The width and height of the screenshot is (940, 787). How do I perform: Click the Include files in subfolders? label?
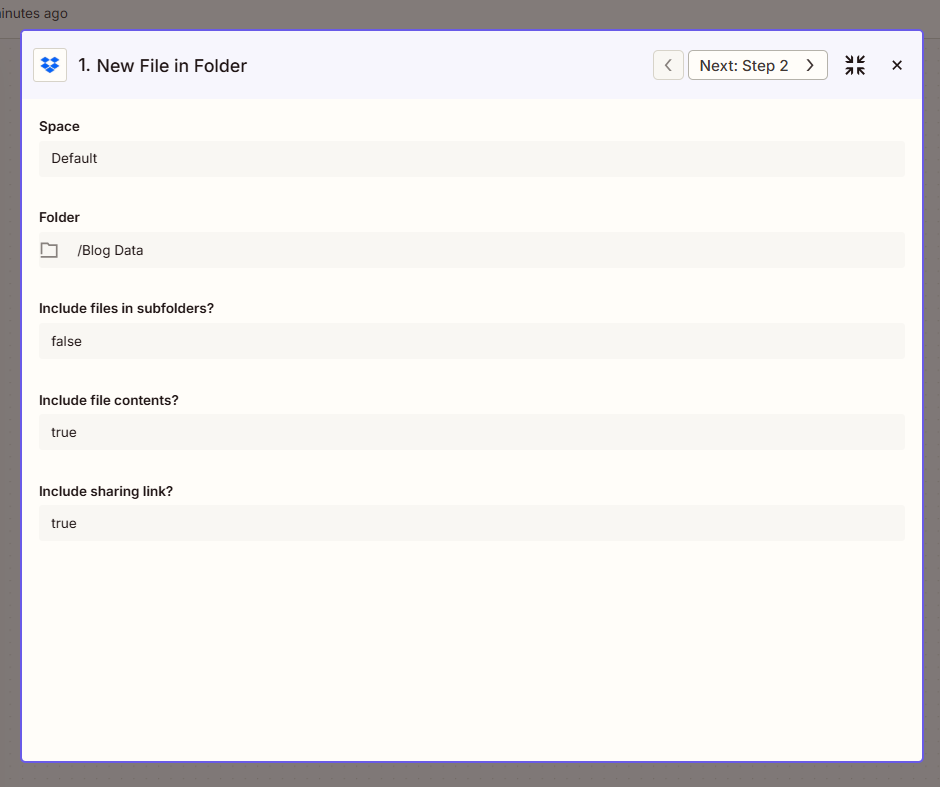click(x=126, y=308)
